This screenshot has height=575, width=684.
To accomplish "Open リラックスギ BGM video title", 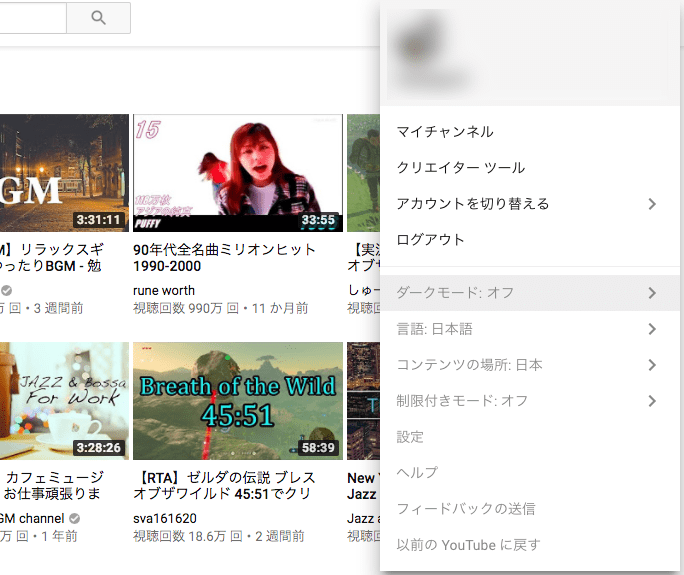I will [x=51, y=258].
